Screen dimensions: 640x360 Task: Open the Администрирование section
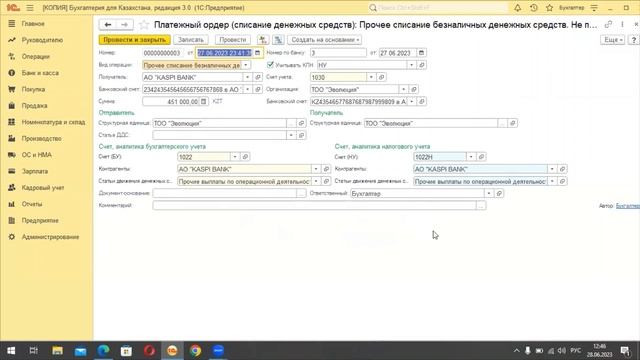50,237
